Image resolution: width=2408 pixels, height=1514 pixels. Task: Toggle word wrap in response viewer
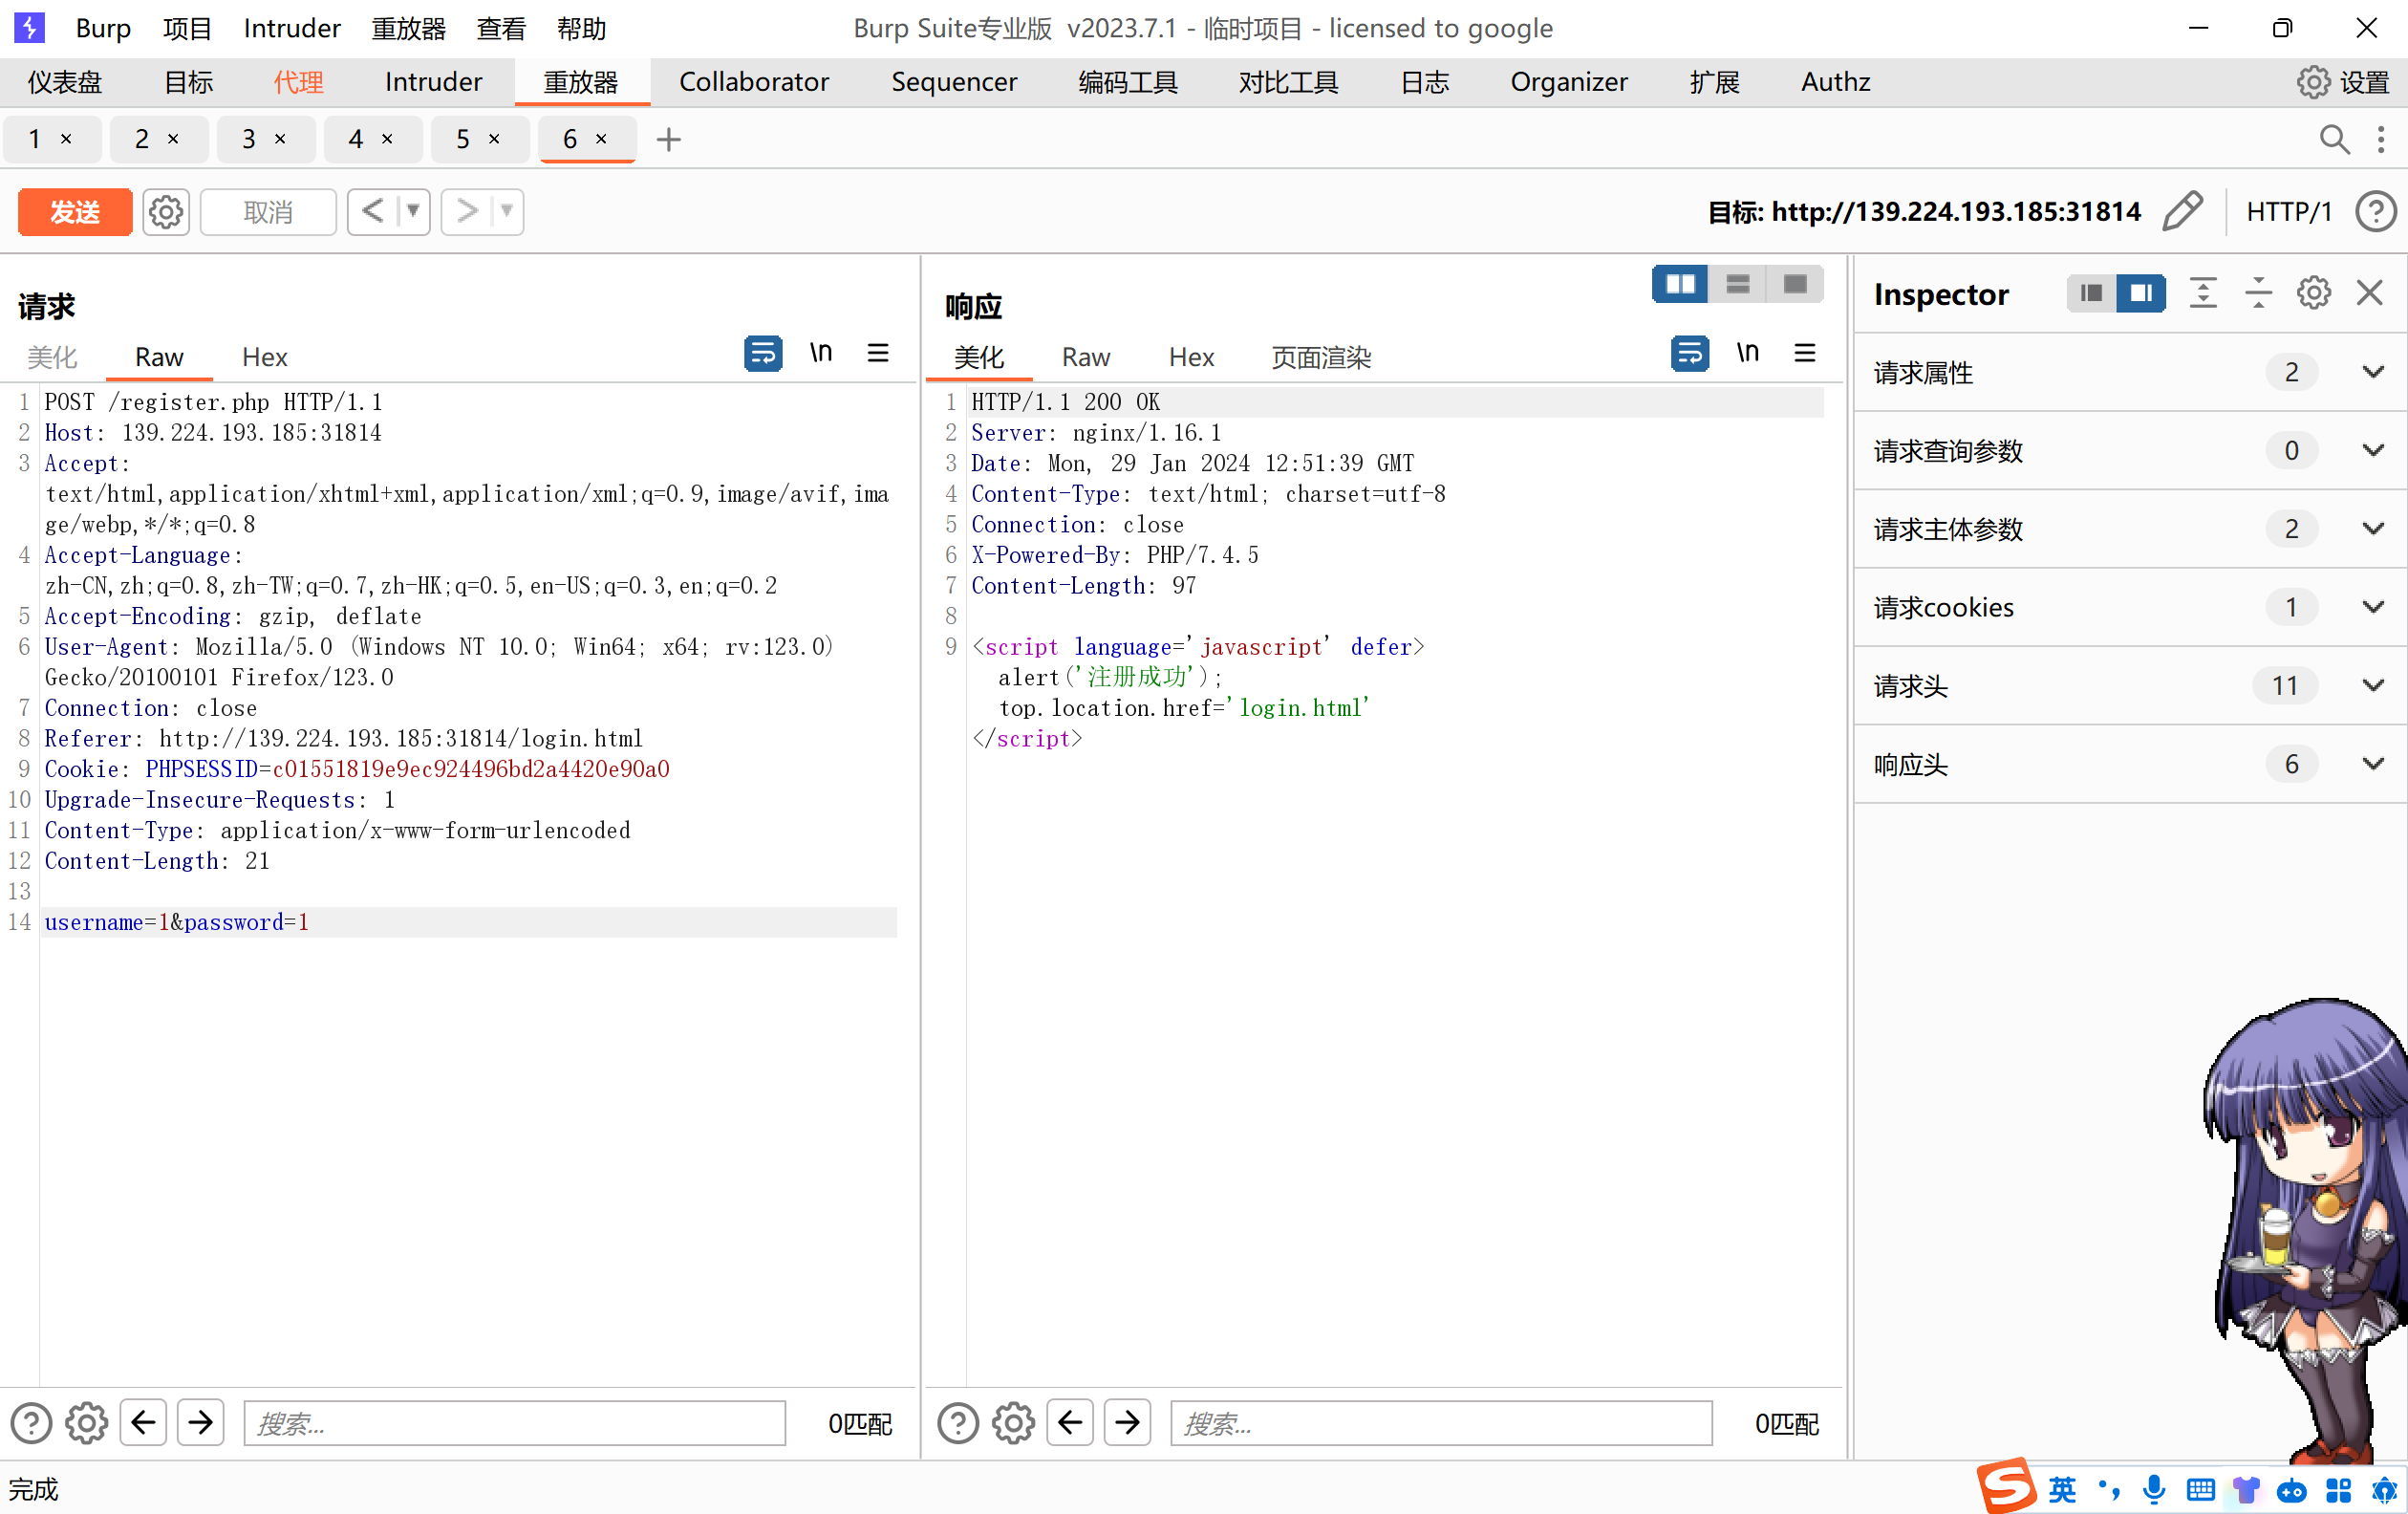[x=1690, y=353]
